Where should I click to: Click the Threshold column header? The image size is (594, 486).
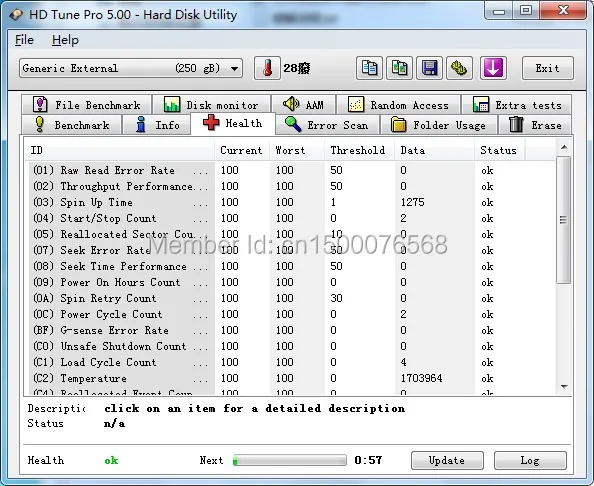360,150
